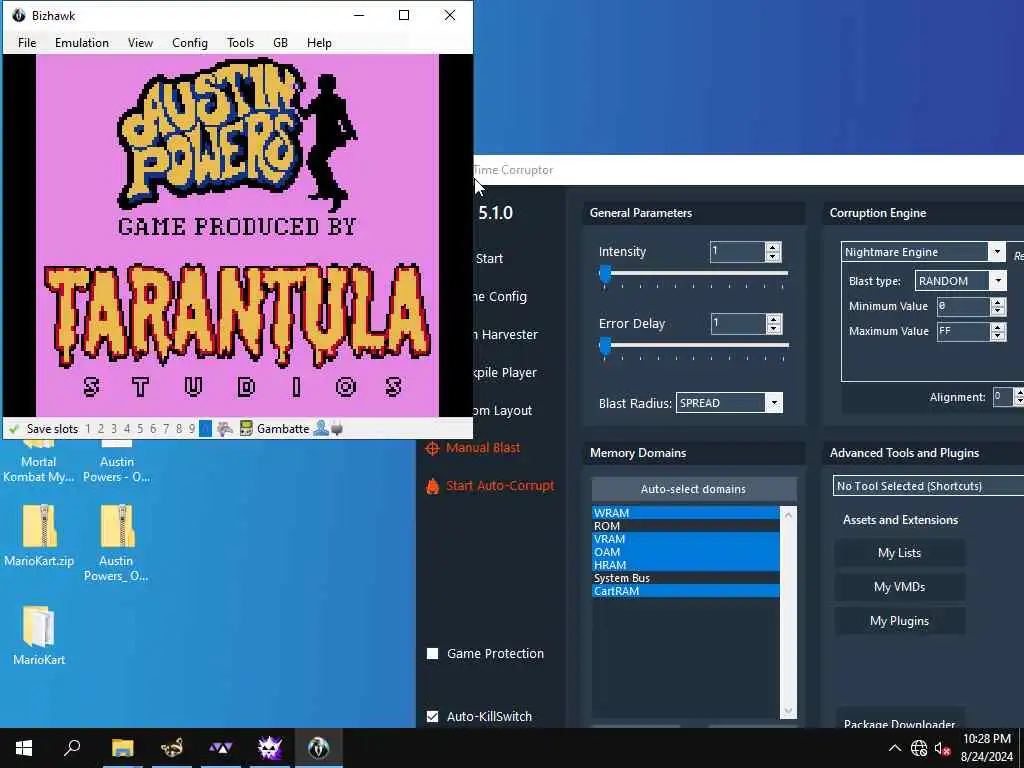The width and height of the screenshot is (1024, 768).
Task: Open taskbar search magnifier
Action: (x=72, y=748)
